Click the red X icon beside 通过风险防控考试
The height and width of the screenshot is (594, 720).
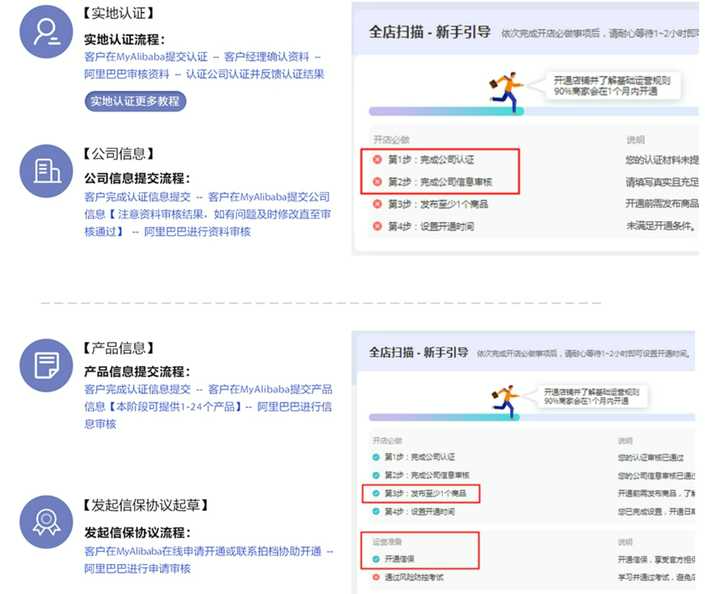[377, 577]
